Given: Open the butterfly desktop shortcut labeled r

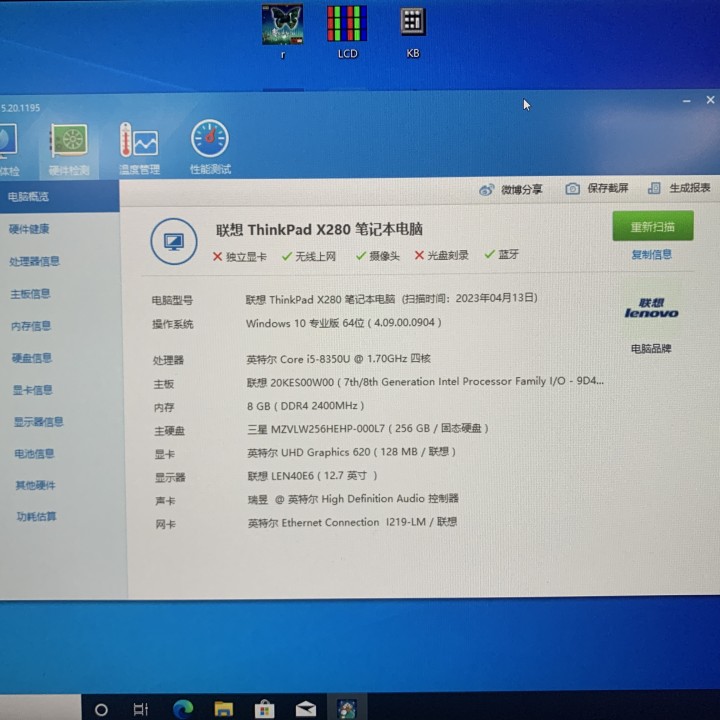Looking at the screenshot, I should tap(282, 32).
